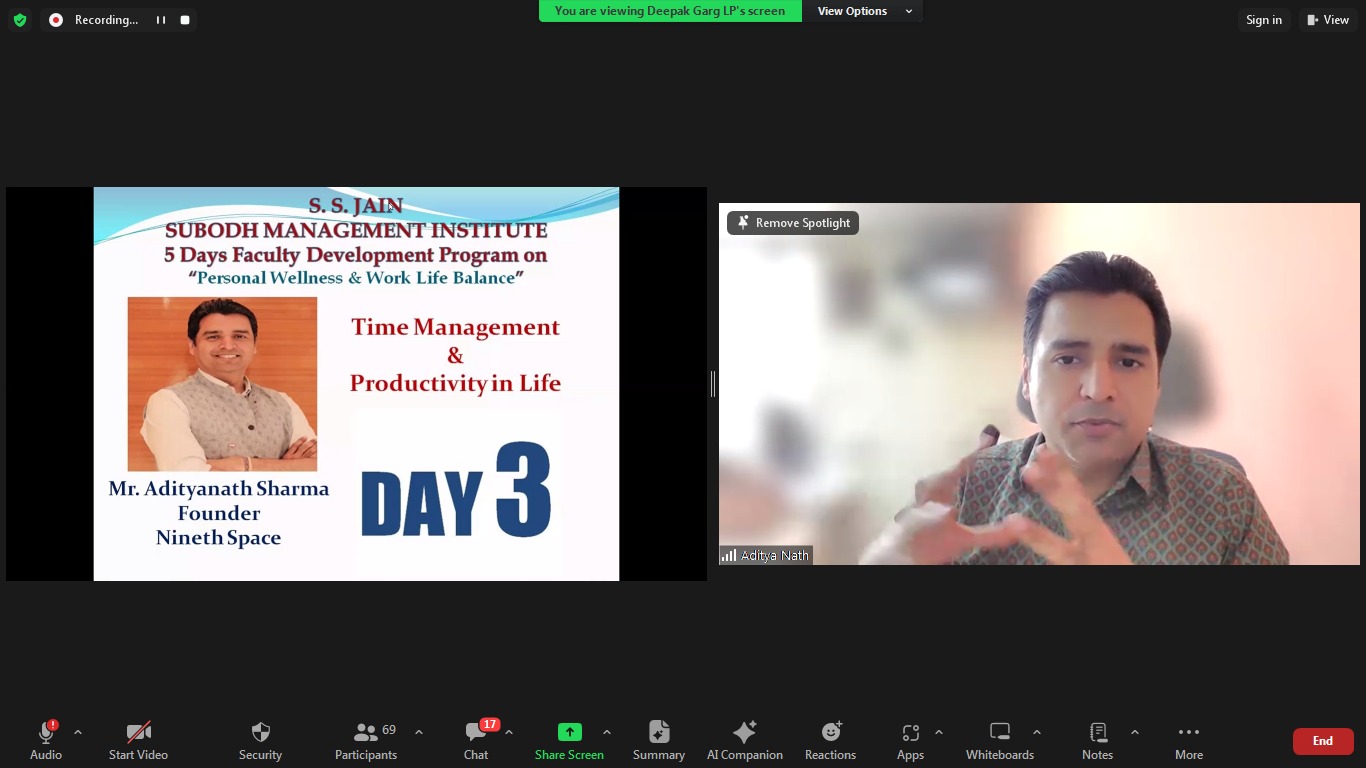Click the green 'You are viewing' screen banner
Viewport: 1366px width, 768px height.
click(x=670, y=11)
